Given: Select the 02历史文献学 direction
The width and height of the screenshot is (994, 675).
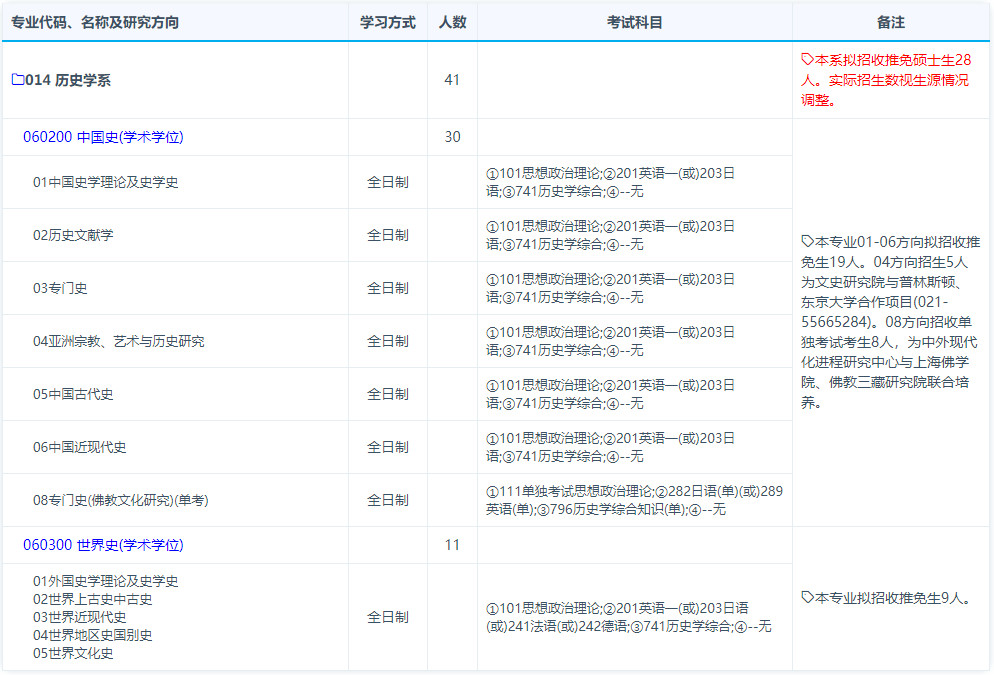Looking at the screenshot, I should pyautogui.click(x=73, y=235).
